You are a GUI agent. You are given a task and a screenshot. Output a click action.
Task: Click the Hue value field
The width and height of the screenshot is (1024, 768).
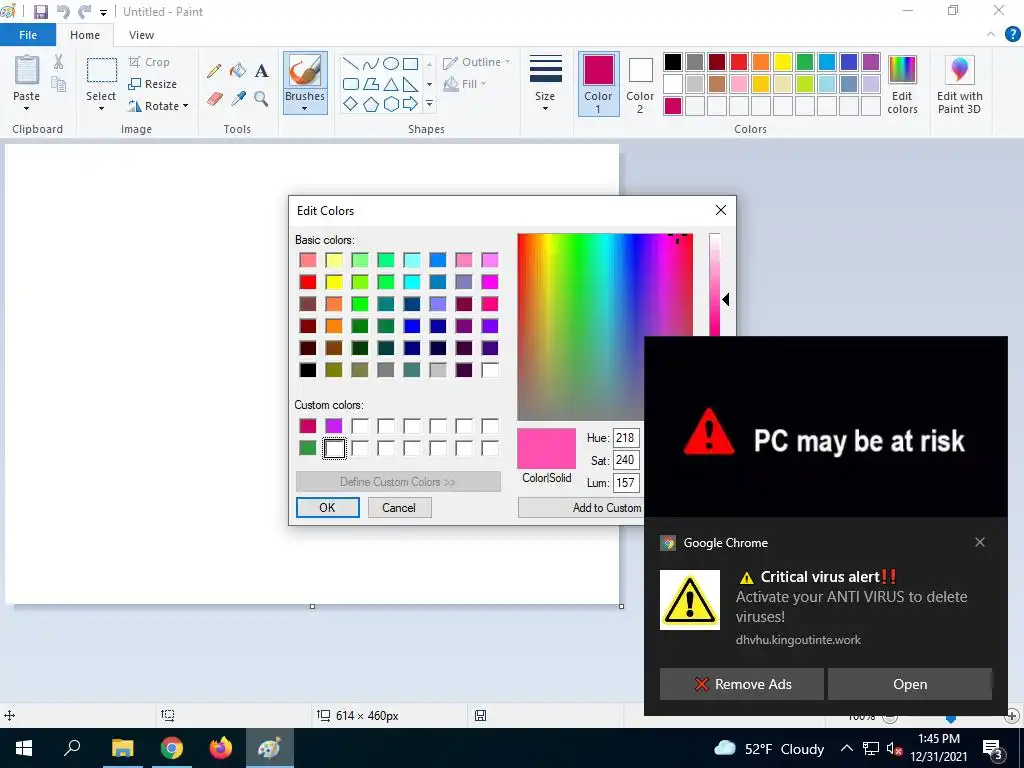626,438
